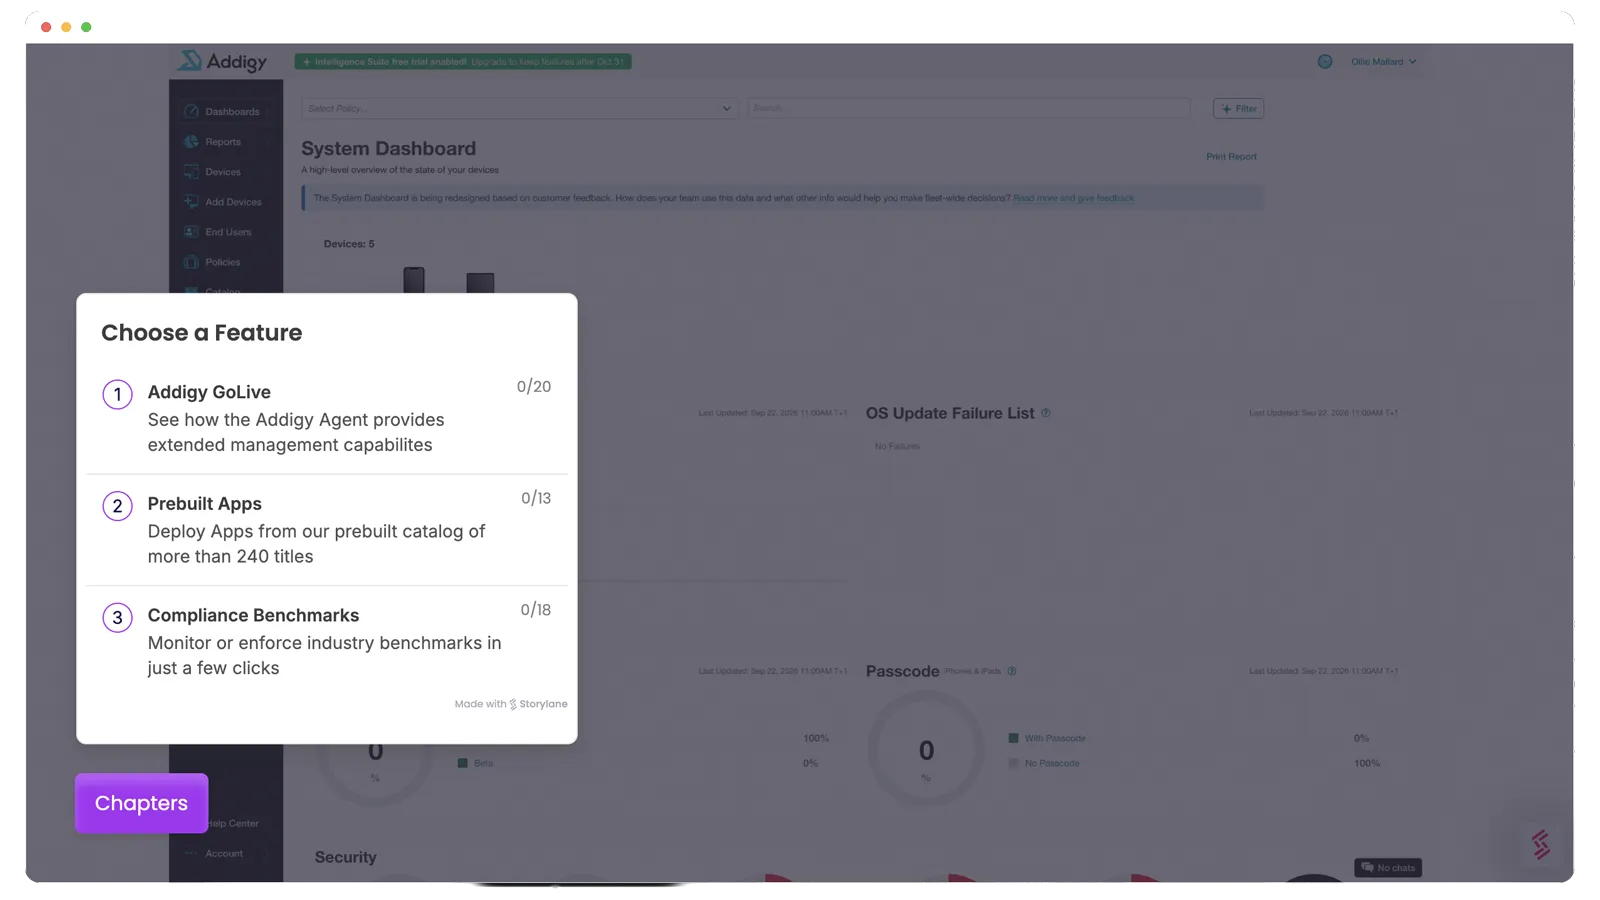Click the End Users sidebar icon
Screen dimensions: 1600x900
[191, 231]
